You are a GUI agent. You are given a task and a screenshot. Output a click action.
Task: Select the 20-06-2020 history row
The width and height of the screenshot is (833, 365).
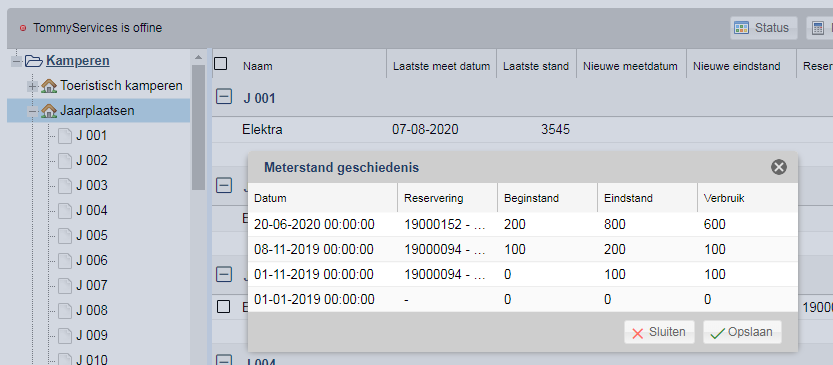(523, 225)
